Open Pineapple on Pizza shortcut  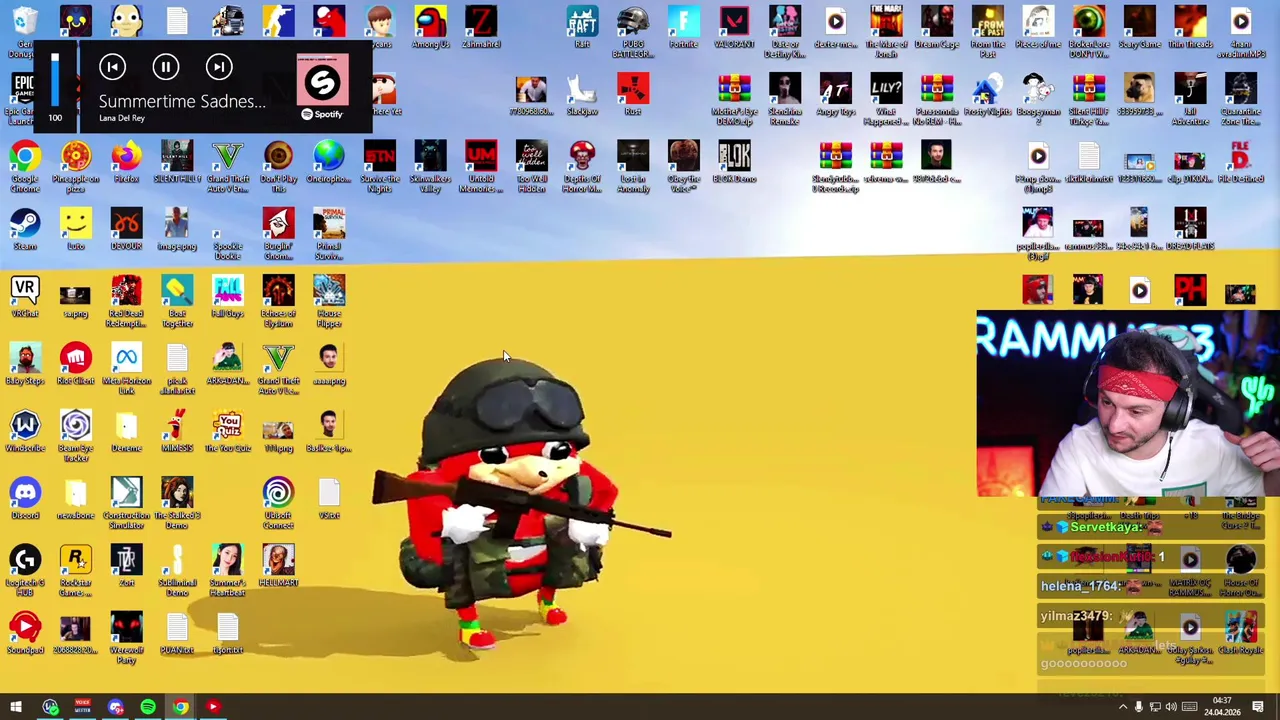tap(76, 166)
